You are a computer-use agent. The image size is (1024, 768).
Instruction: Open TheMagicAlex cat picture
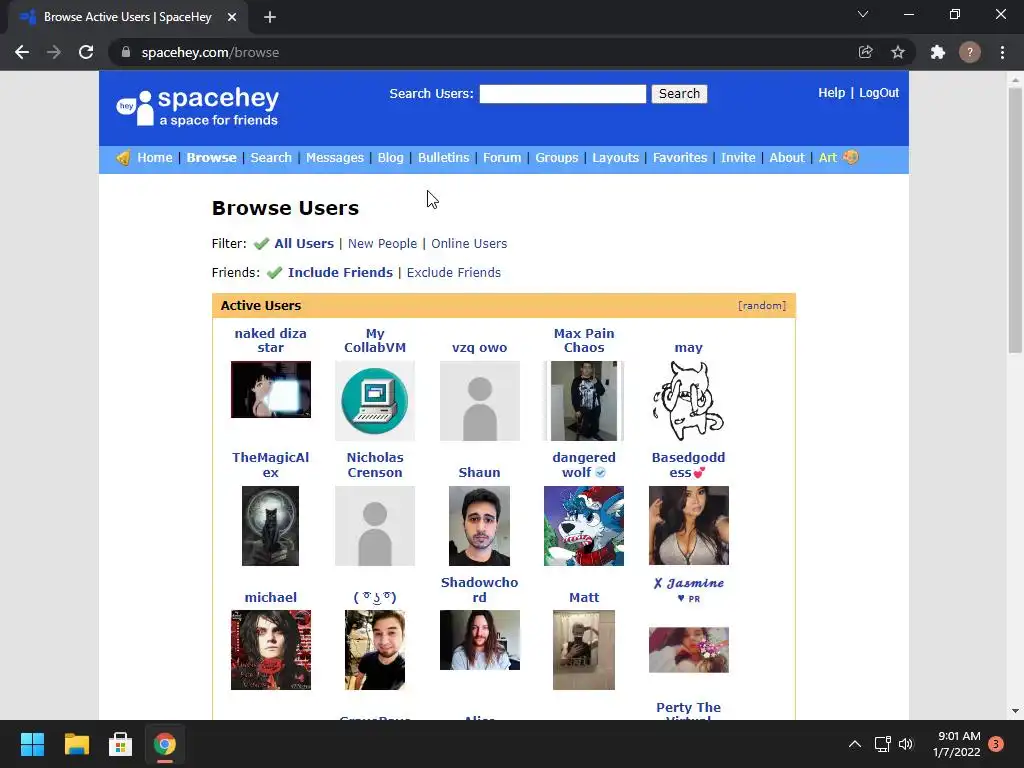pyautogui.click(x=270, y=526)
